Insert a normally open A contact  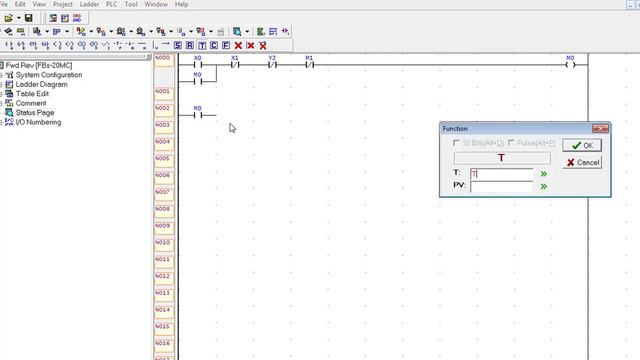[x=9, y=45]
